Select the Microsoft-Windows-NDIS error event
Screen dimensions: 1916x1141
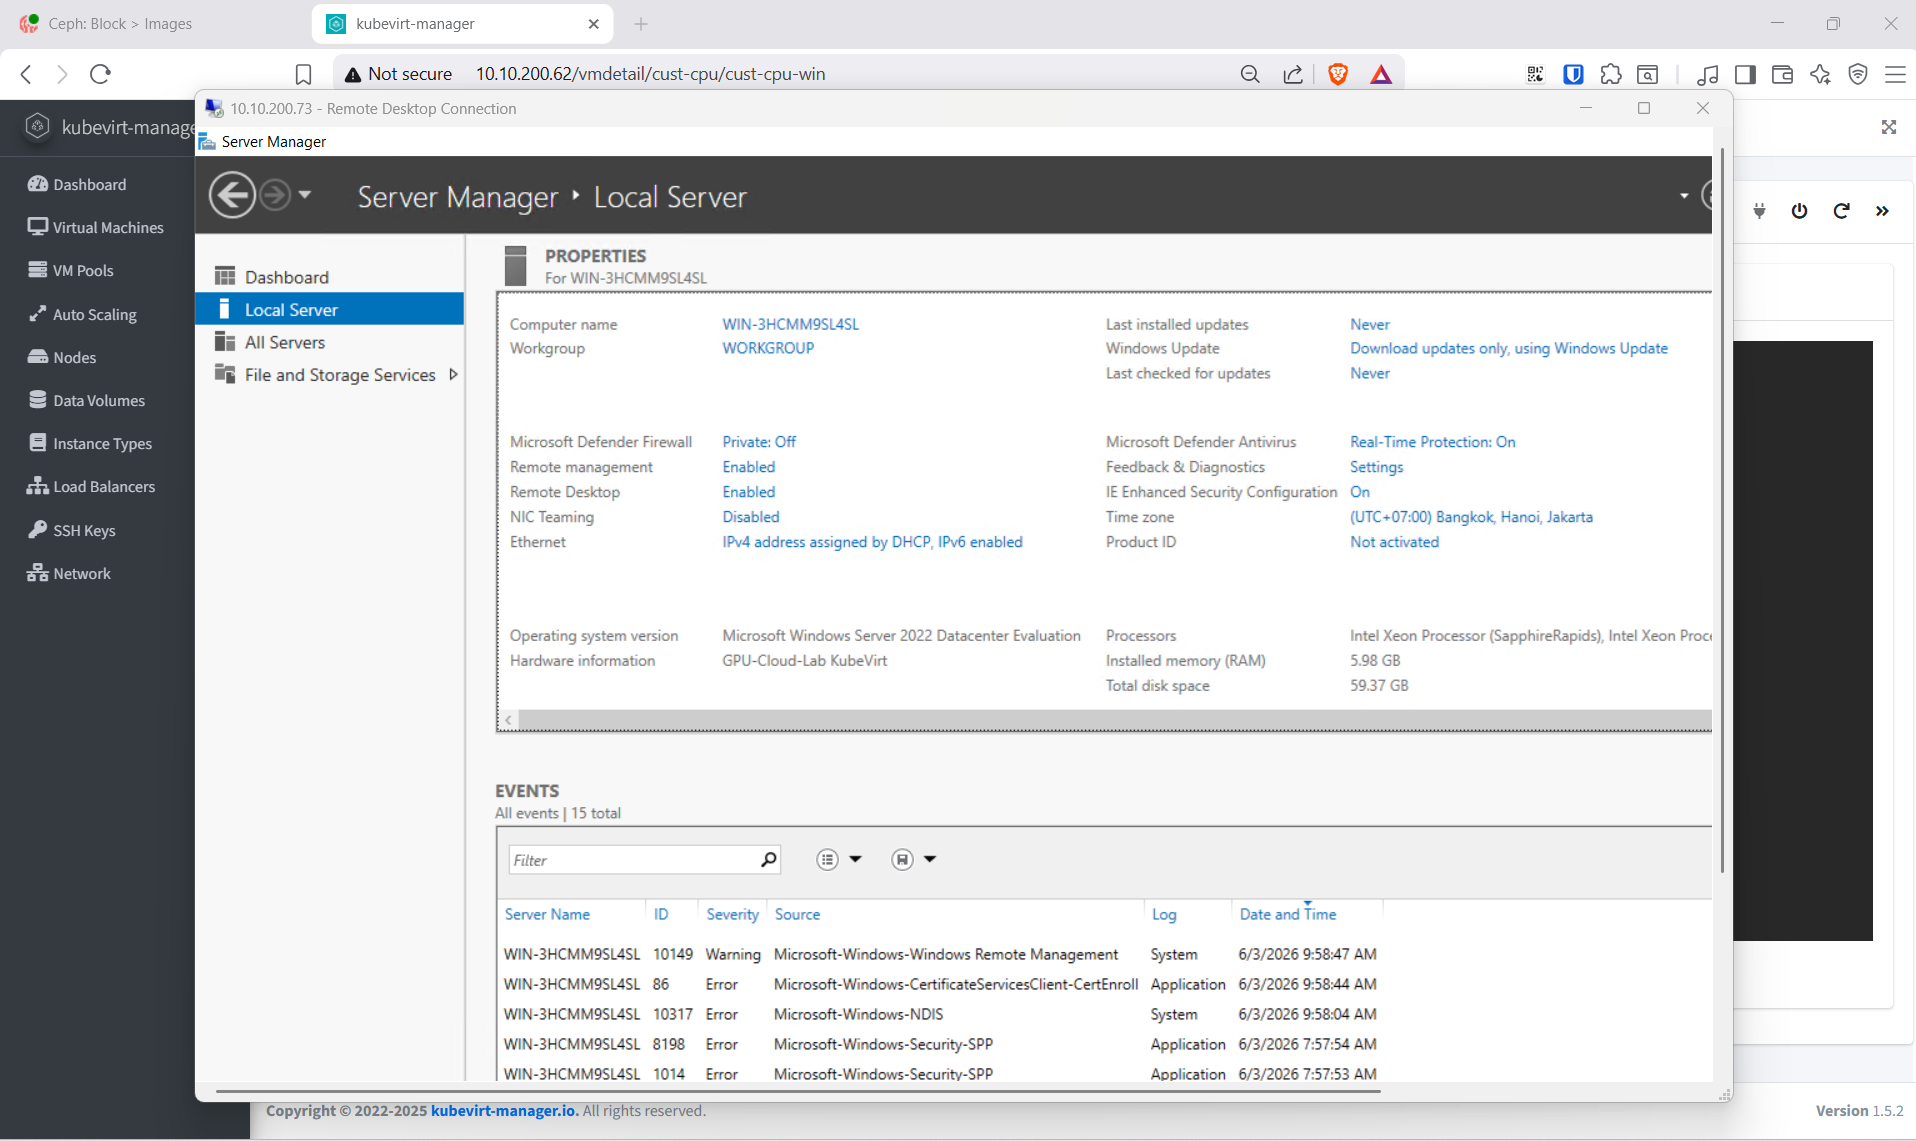pyautogui.click(x=940, y=1014)
